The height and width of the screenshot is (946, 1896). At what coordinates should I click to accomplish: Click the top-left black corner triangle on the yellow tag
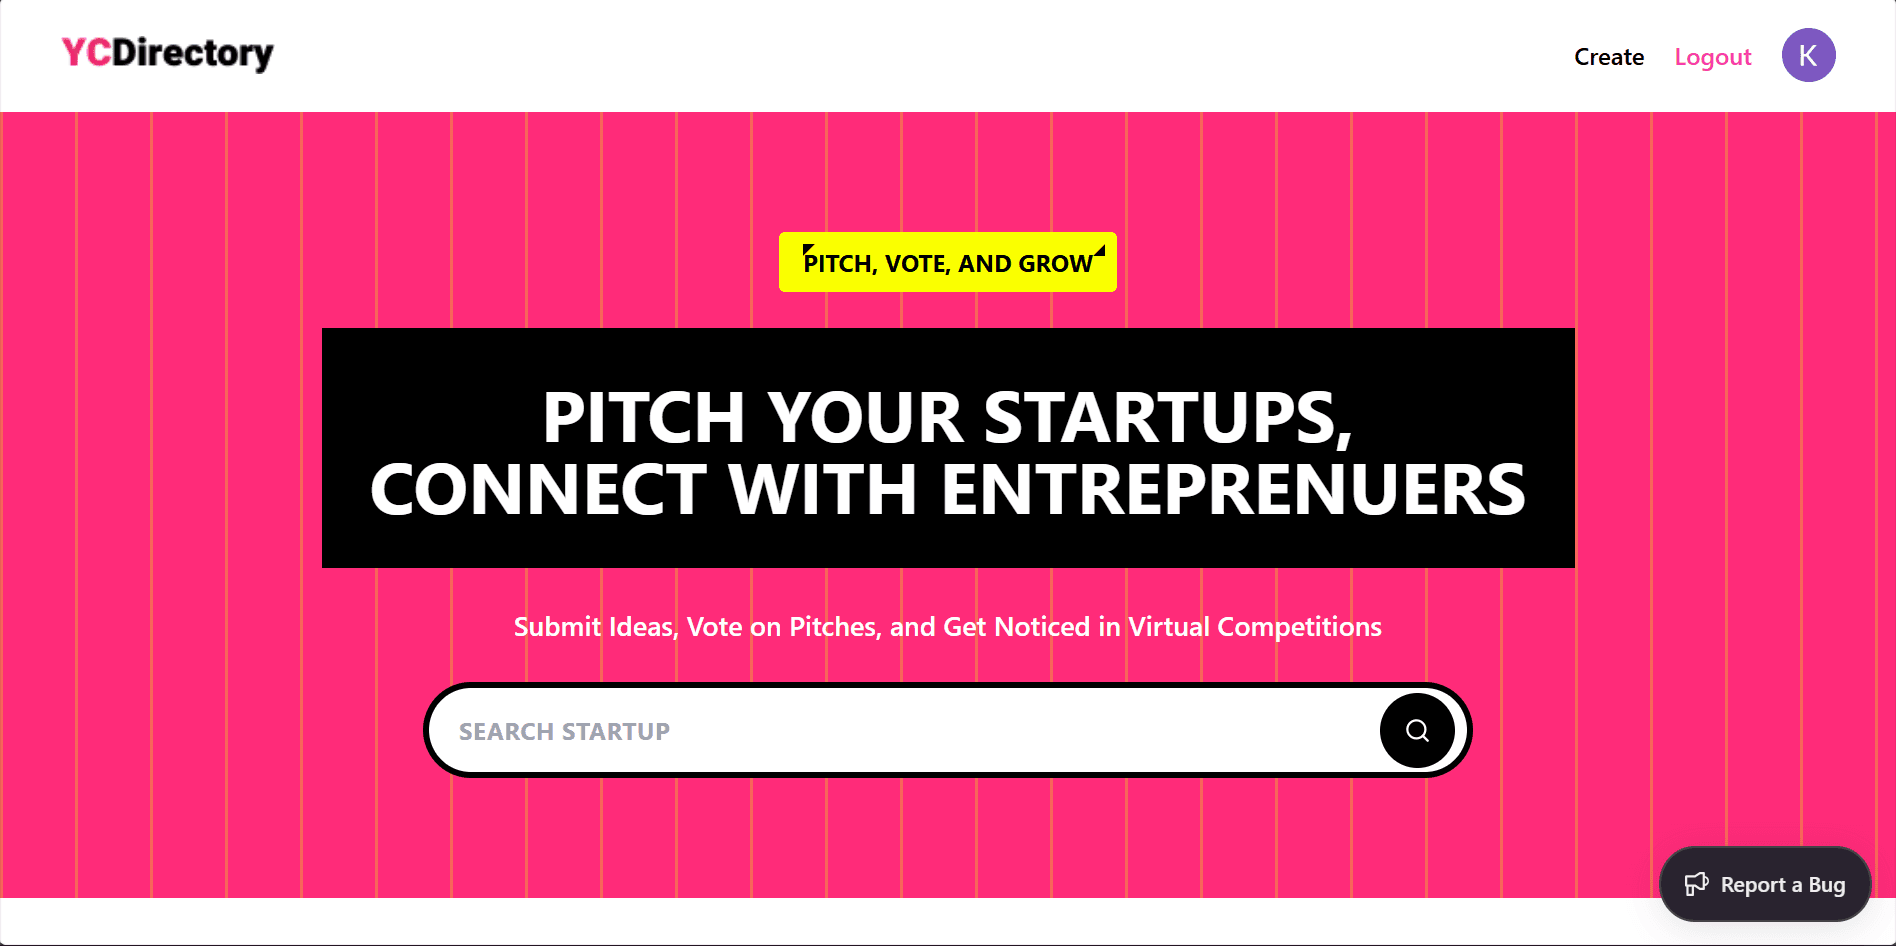tap(808, 249)
